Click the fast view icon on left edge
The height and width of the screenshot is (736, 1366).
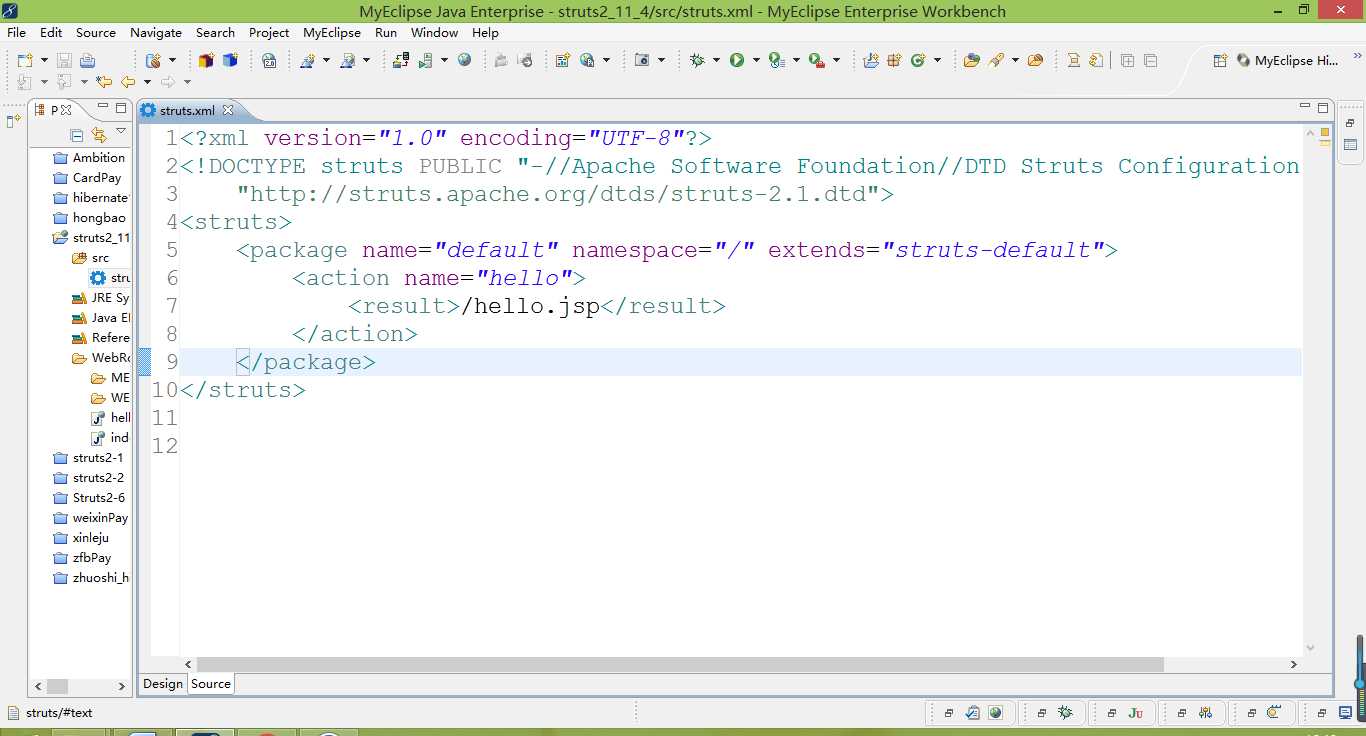point(13,121)
